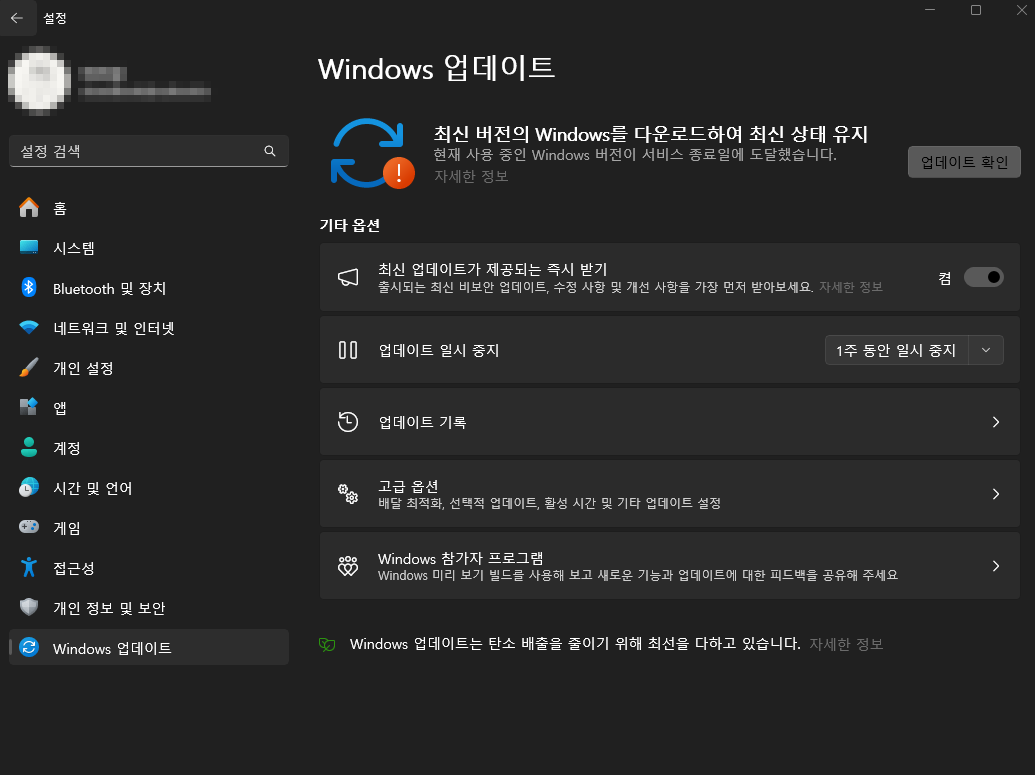Viewport: 1035px width, 775px height.
Task: Click the Accounts (계정) person icon
Action: pos(29,448)
